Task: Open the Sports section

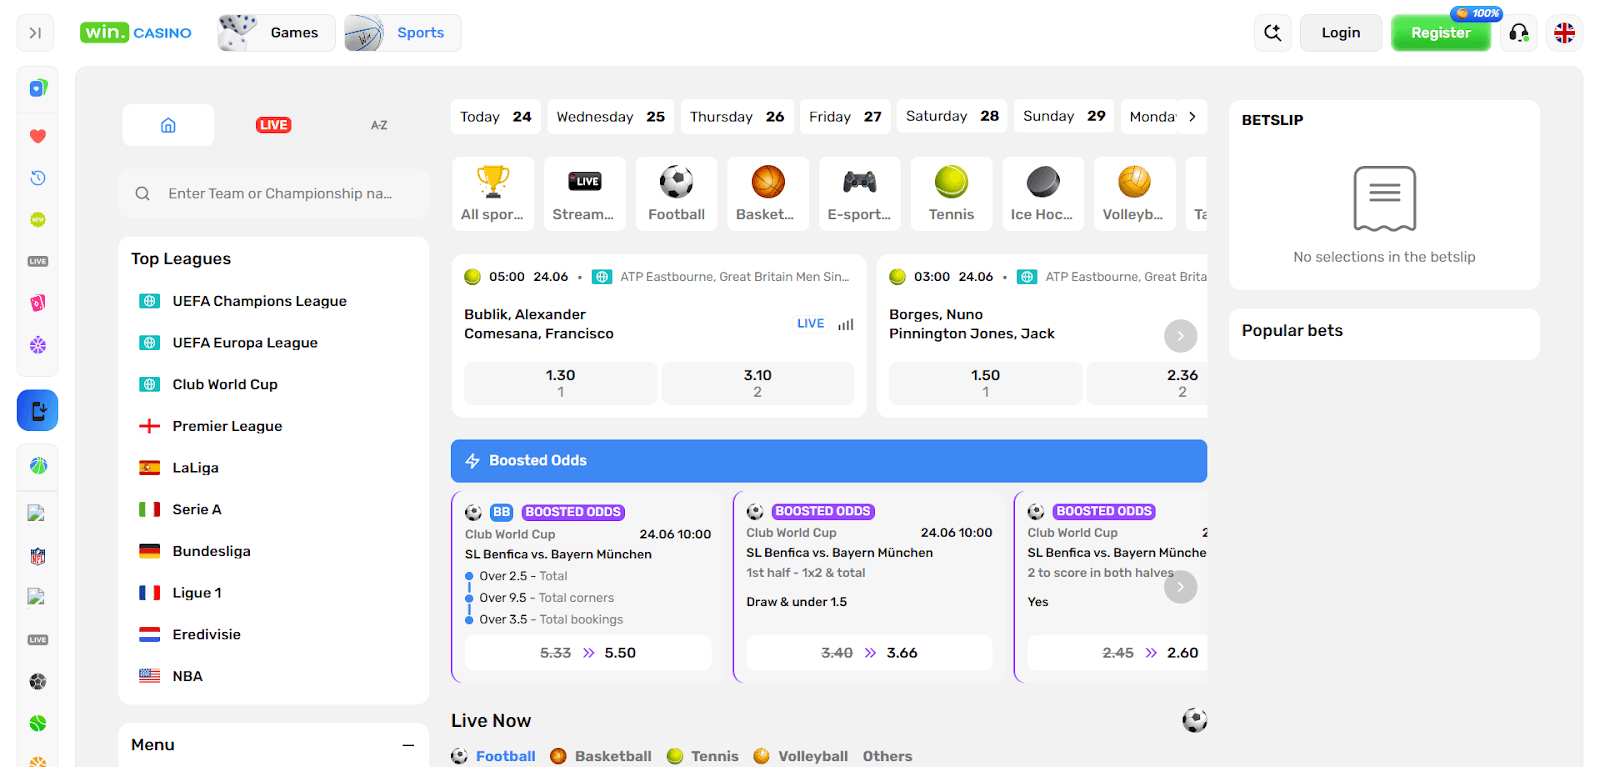Action: click(x=402, y=33)
